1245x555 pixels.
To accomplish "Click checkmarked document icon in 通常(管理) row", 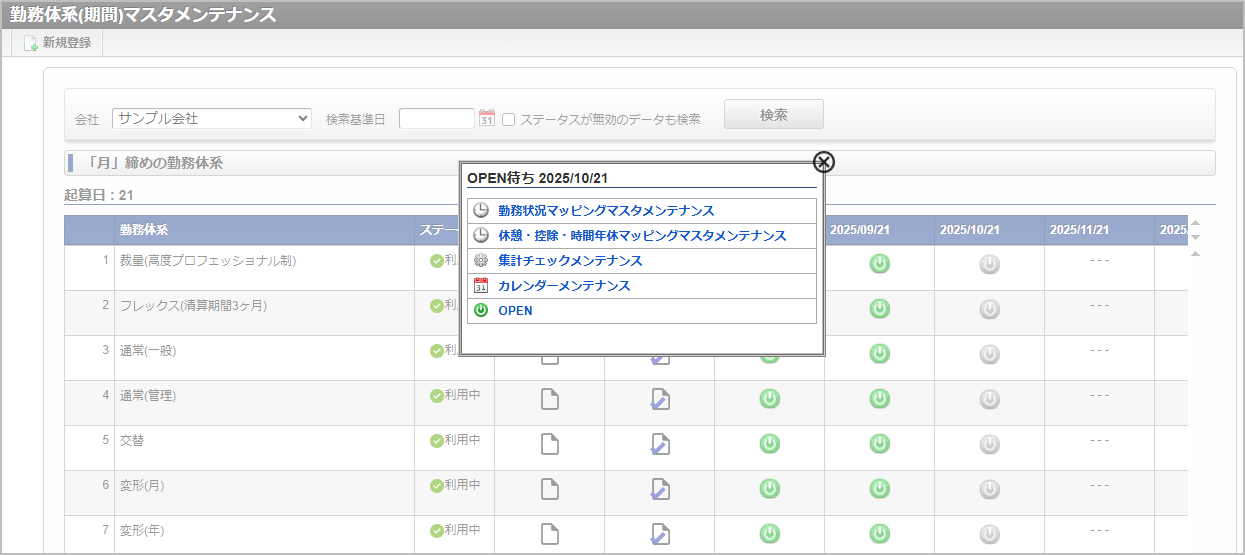I will pos(659,399).
